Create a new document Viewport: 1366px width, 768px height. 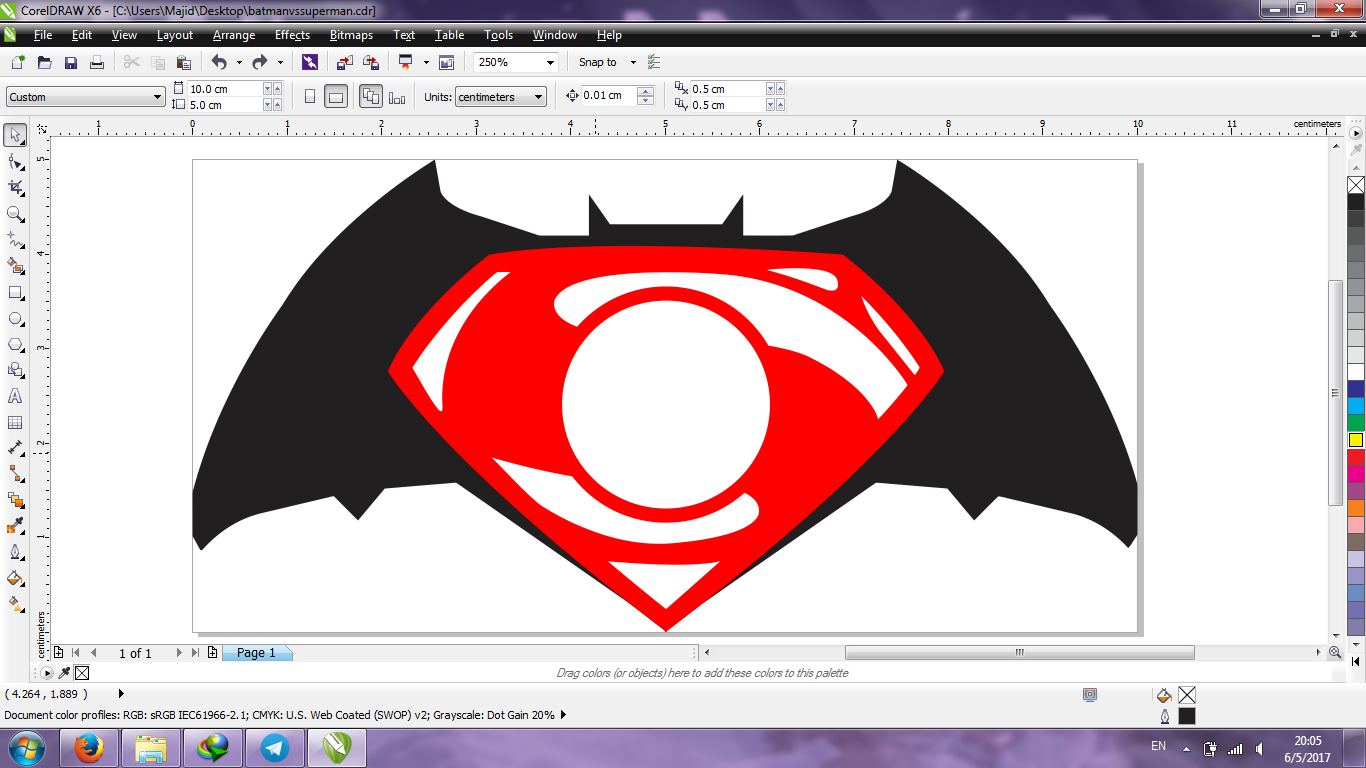tap(17, 62)
